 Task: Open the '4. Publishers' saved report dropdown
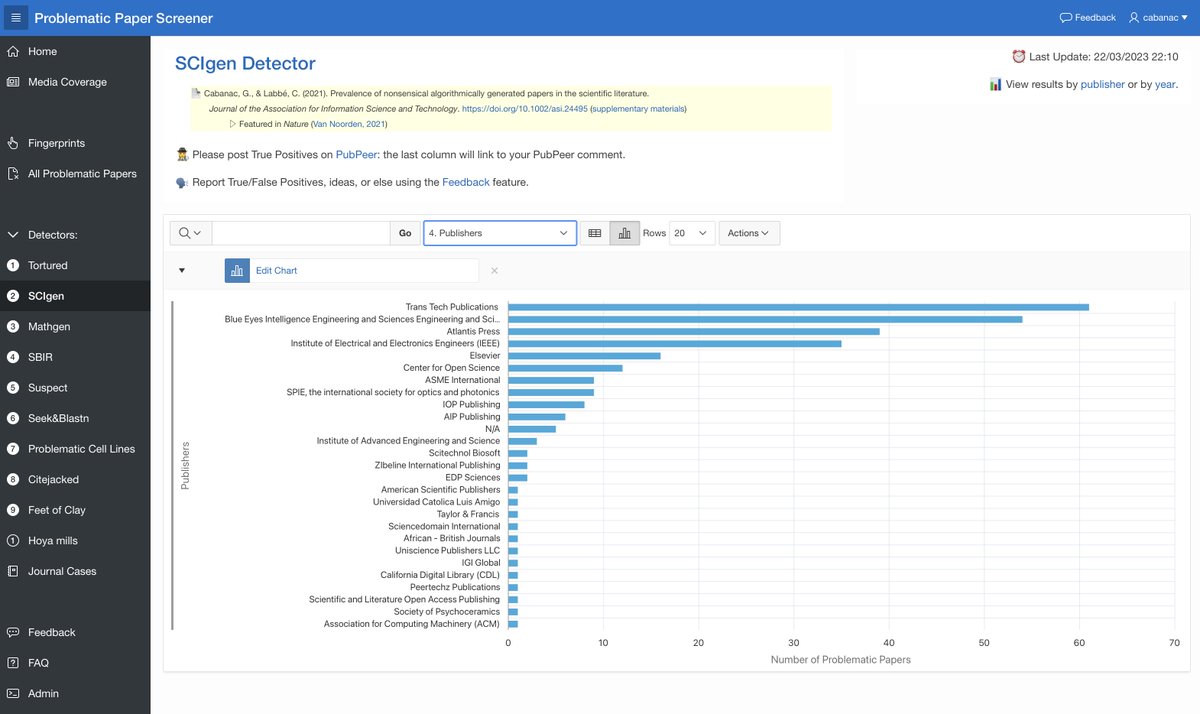click(500, 233)
